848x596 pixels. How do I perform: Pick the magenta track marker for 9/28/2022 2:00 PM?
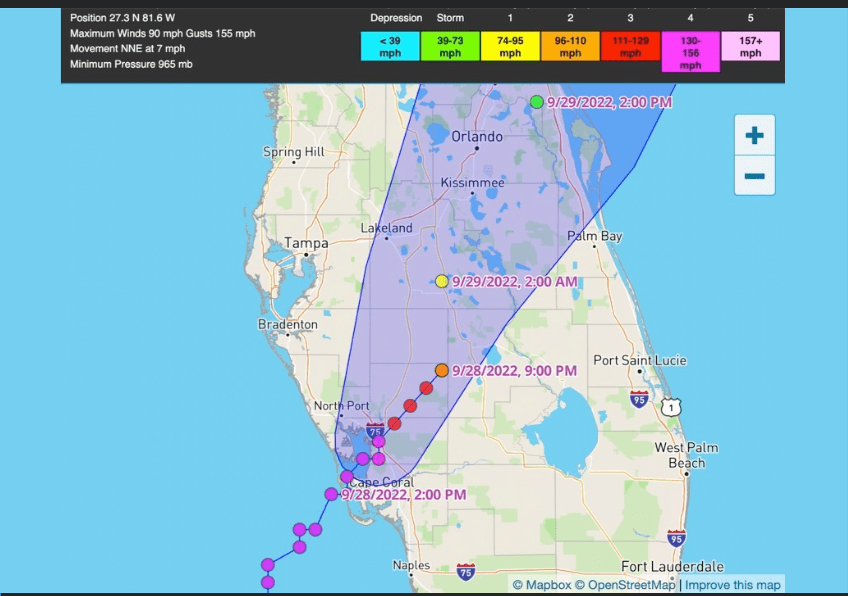(331, 494)
